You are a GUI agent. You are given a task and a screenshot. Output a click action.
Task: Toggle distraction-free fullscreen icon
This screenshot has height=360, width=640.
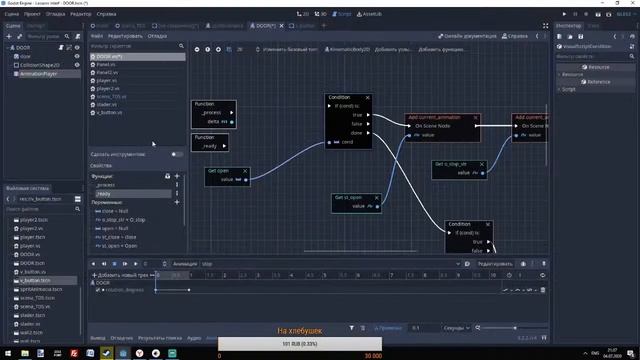click(545, 26)
